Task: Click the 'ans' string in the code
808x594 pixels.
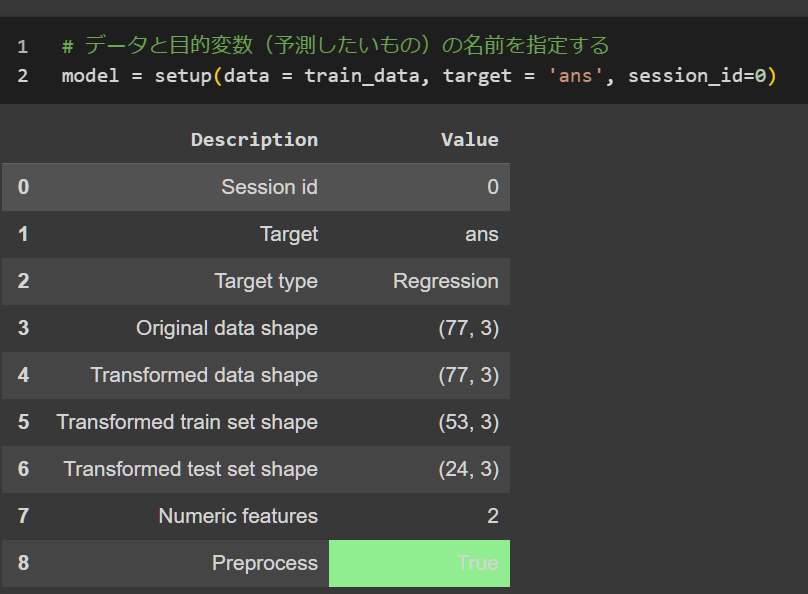Action: [576, 76]
